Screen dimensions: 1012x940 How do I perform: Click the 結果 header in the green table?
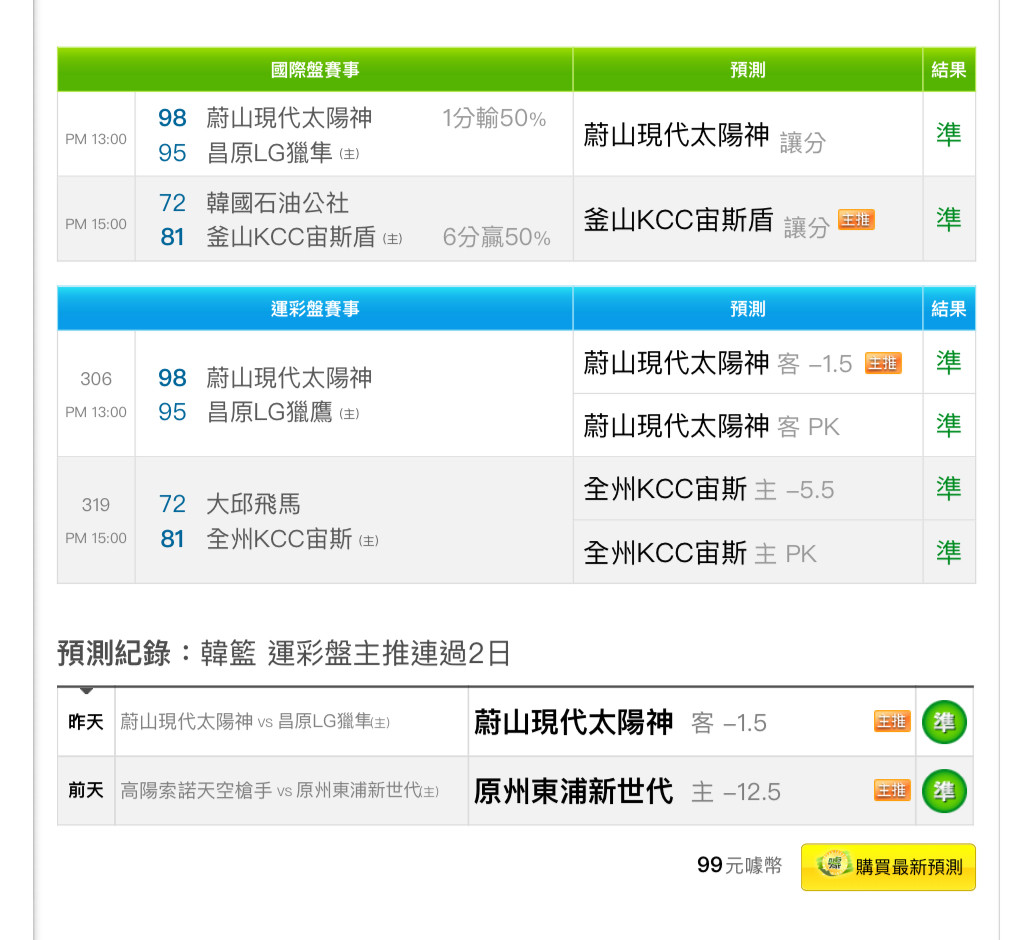949,70
